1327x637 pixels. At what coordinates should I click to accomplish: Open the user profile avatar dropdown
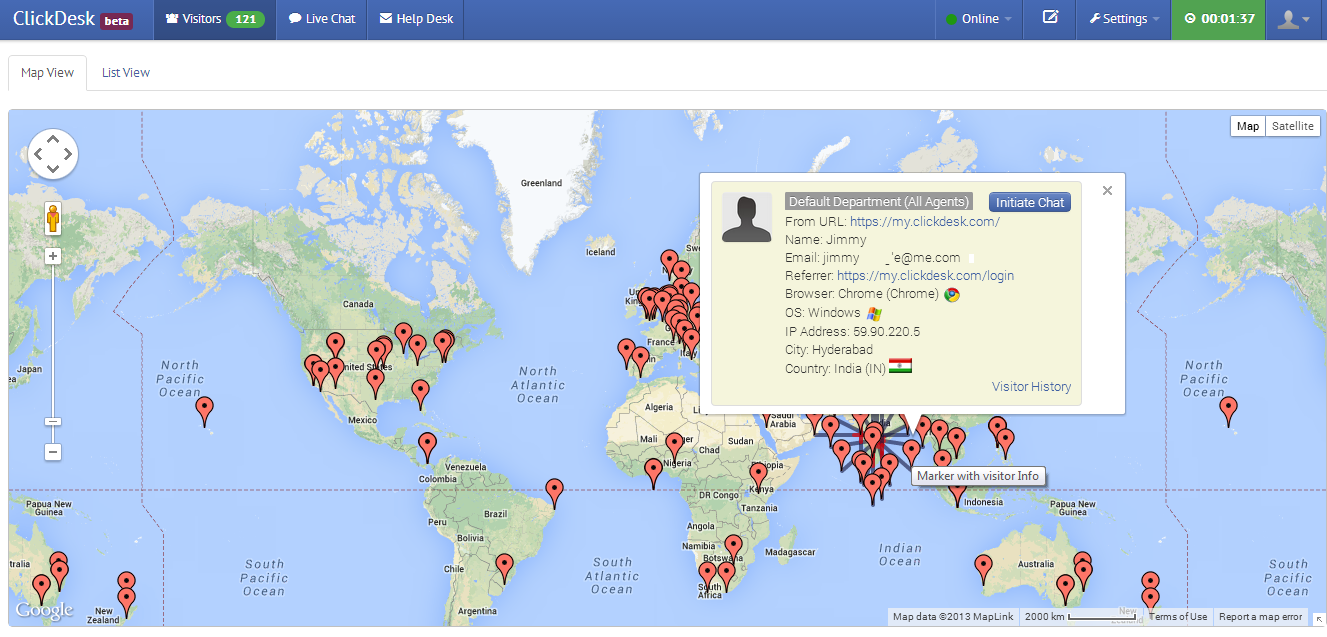coord(1293,19)
